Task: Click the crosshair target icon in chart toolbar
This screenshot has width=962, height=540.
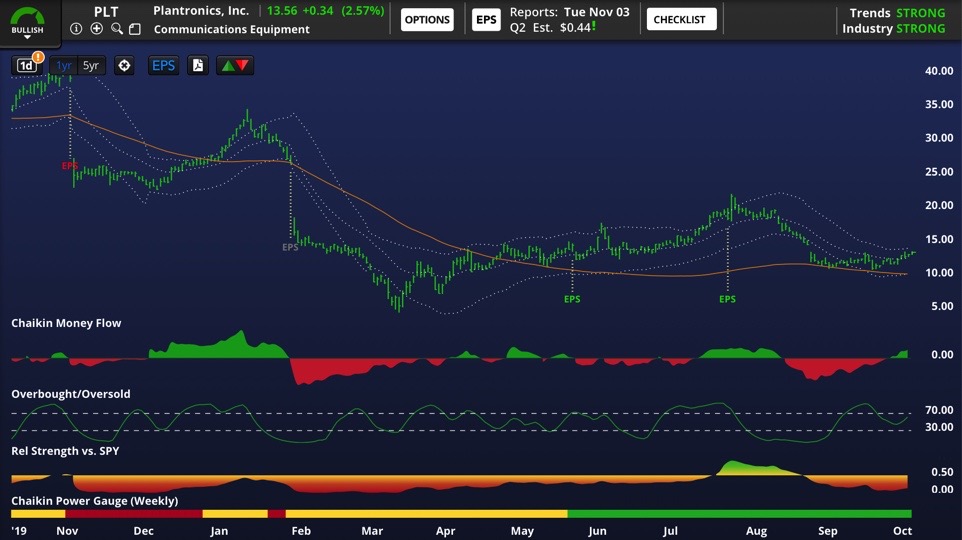Action: coord(124,66)
